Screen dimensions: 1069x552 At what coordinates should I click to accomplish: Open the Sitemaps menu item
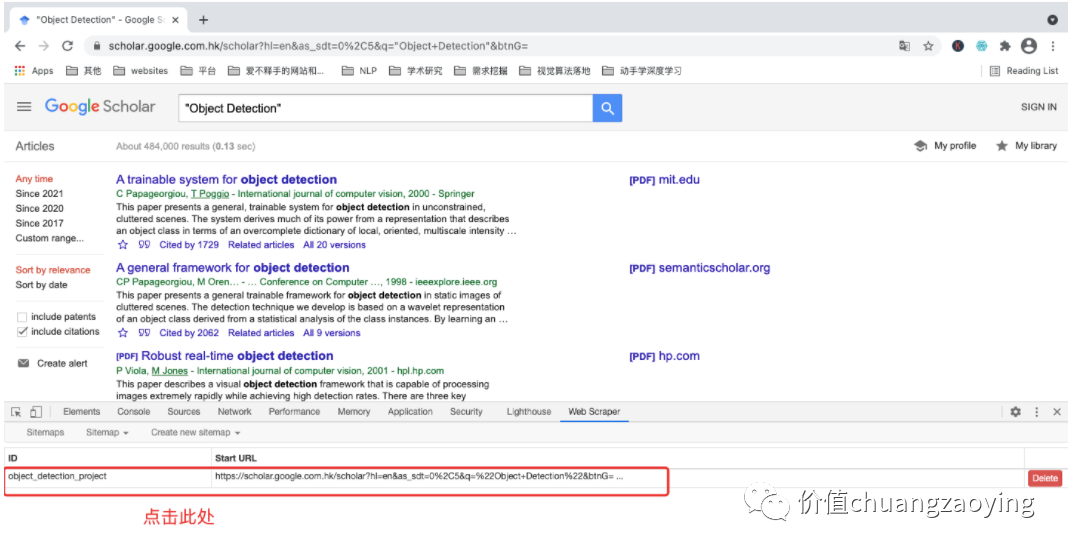pos(45,432)
